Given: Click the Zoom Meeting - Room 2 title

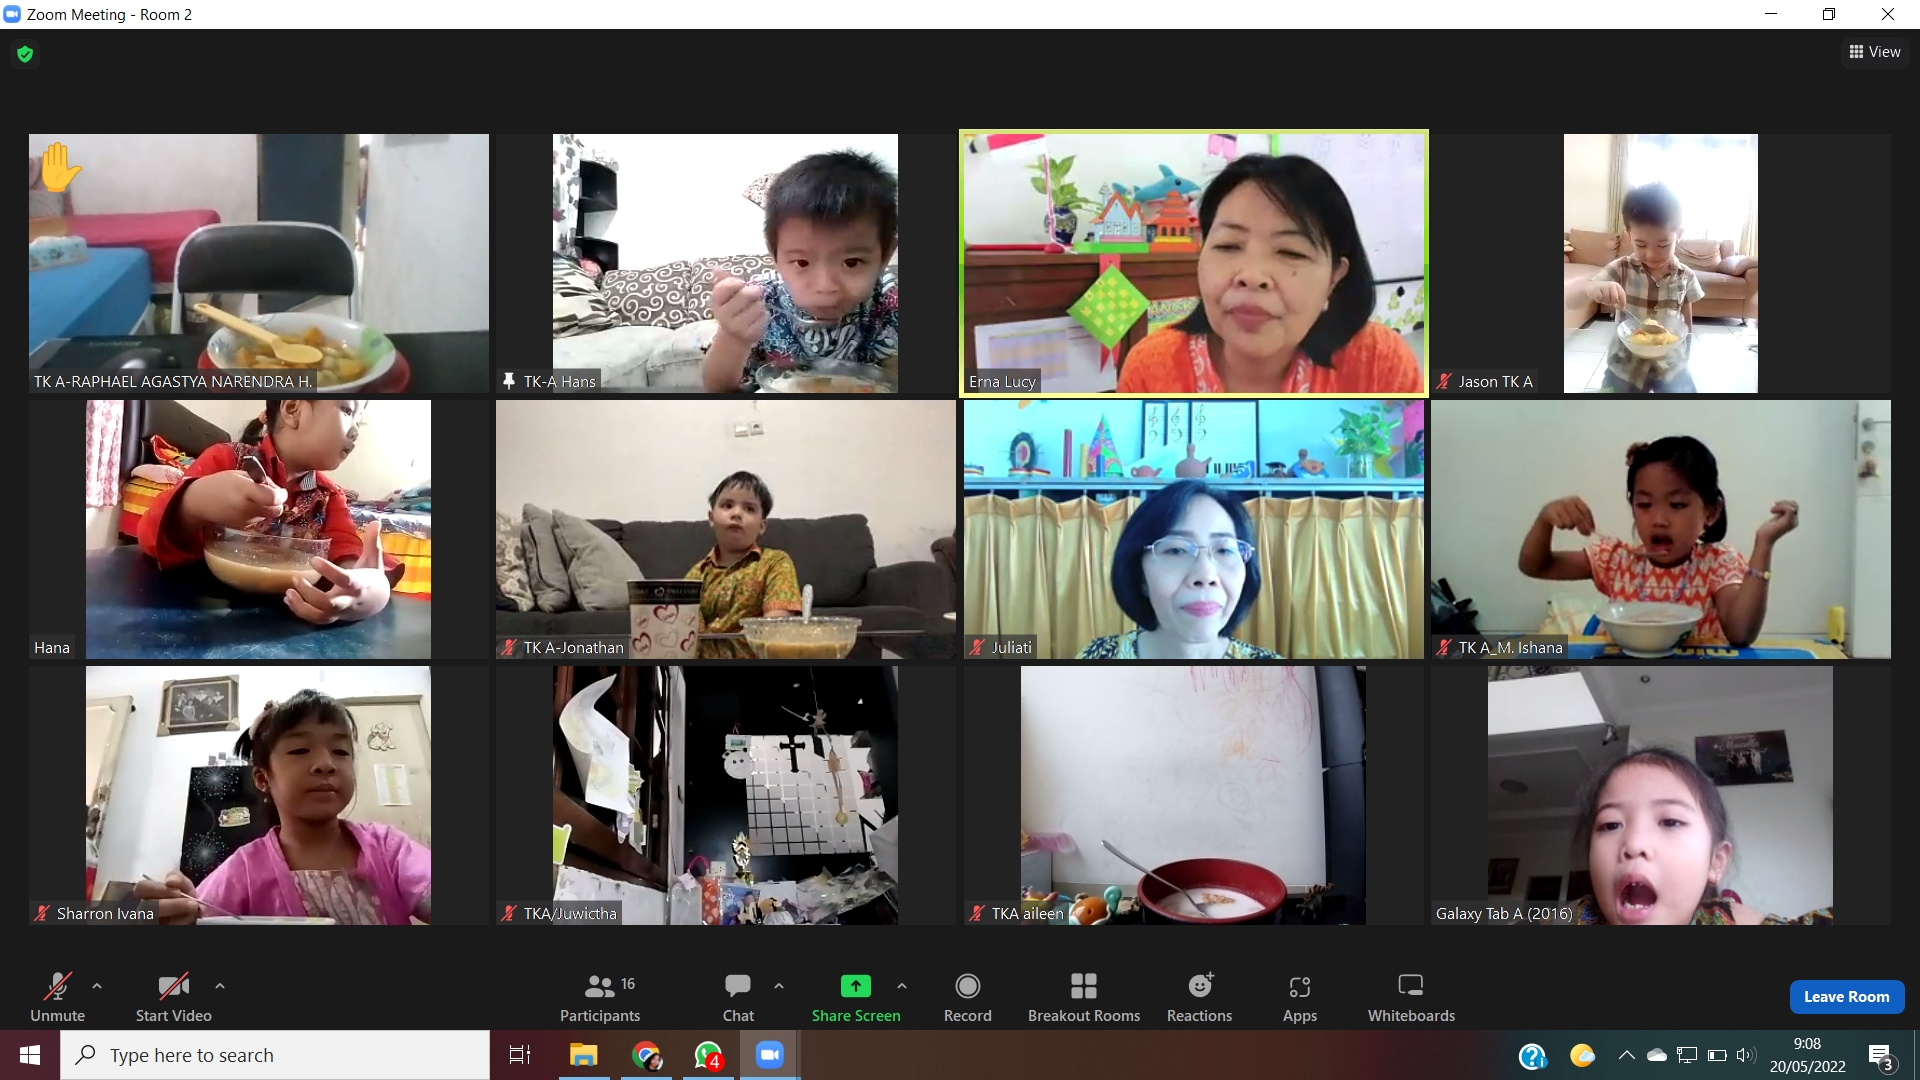Looking at the screenshot, I should point(109,14).
